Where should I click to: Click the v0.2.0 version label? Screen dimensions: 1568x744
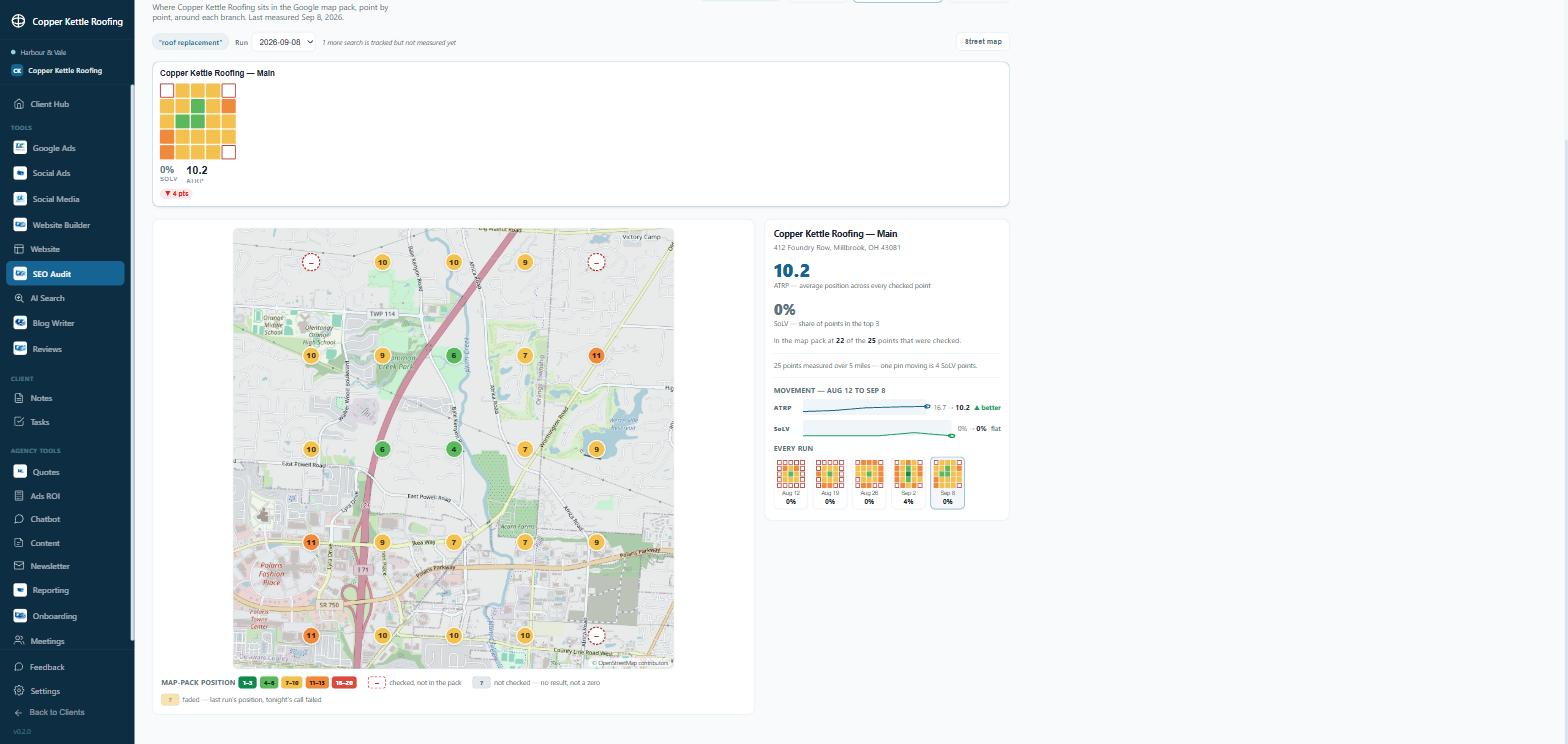tap(22, 732)
